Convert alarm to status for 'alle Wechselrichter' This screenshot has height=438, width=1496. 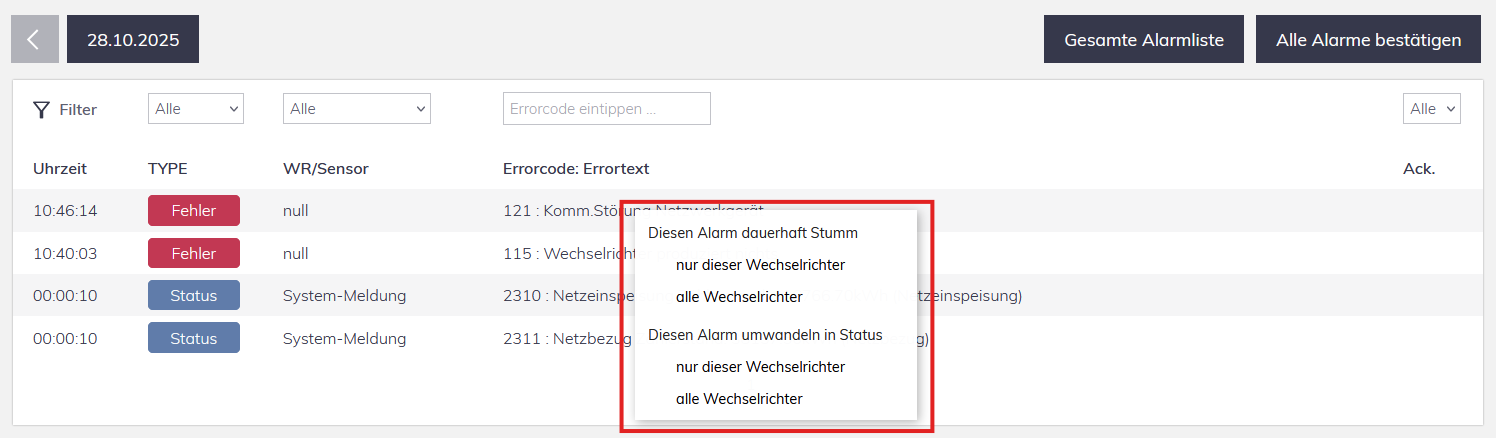[739, 399]
